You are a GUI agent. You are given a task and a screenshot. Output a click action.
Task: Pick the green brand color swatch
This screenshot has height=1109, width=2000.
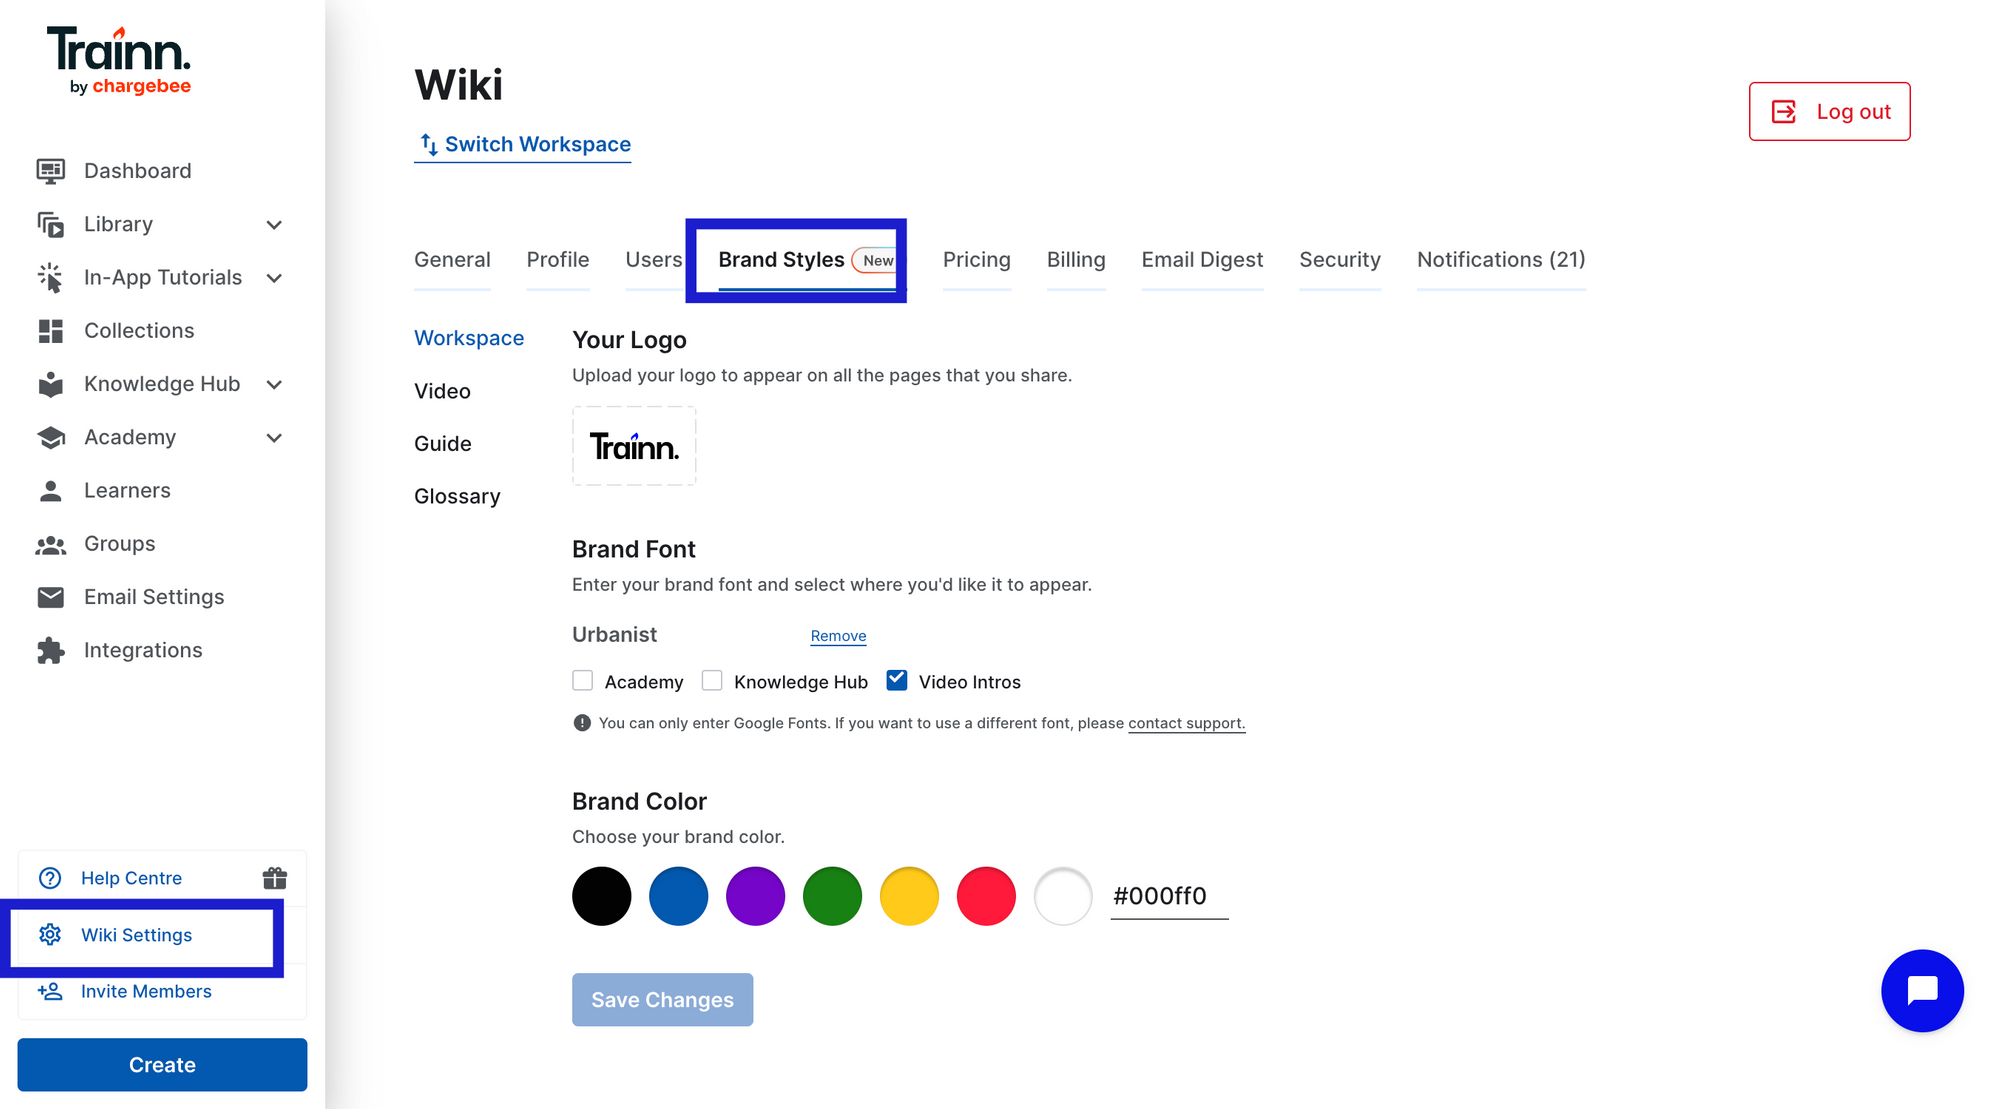coord(833,896)
